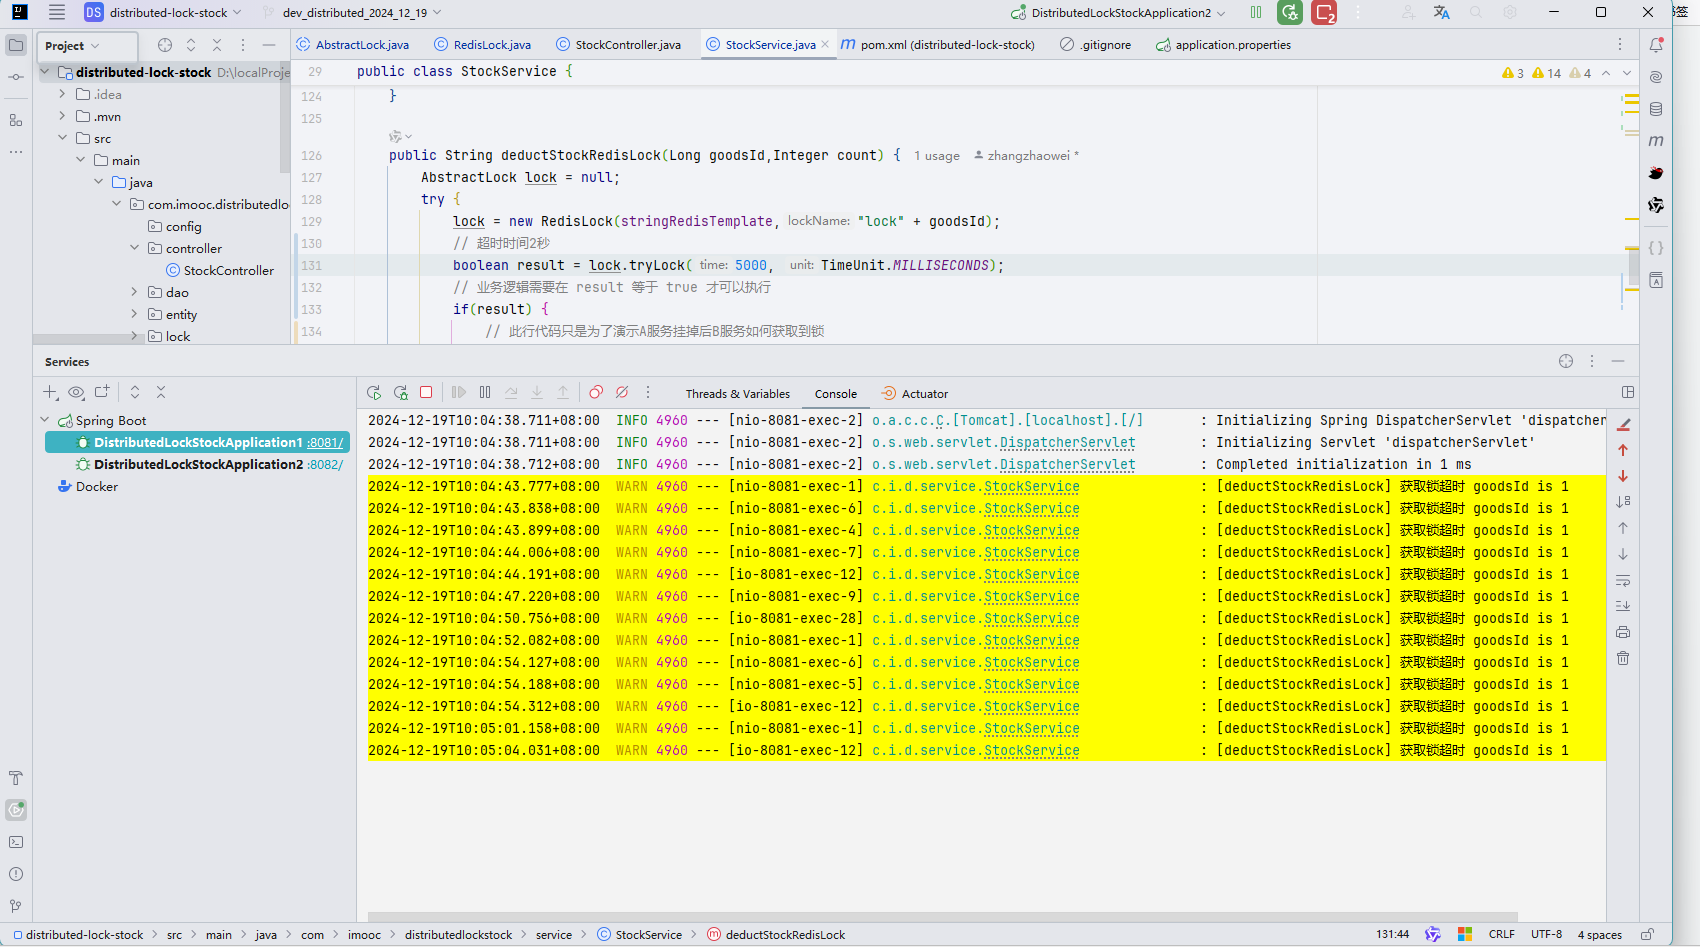Open the Maven tool window icon

coord(1656,141)
